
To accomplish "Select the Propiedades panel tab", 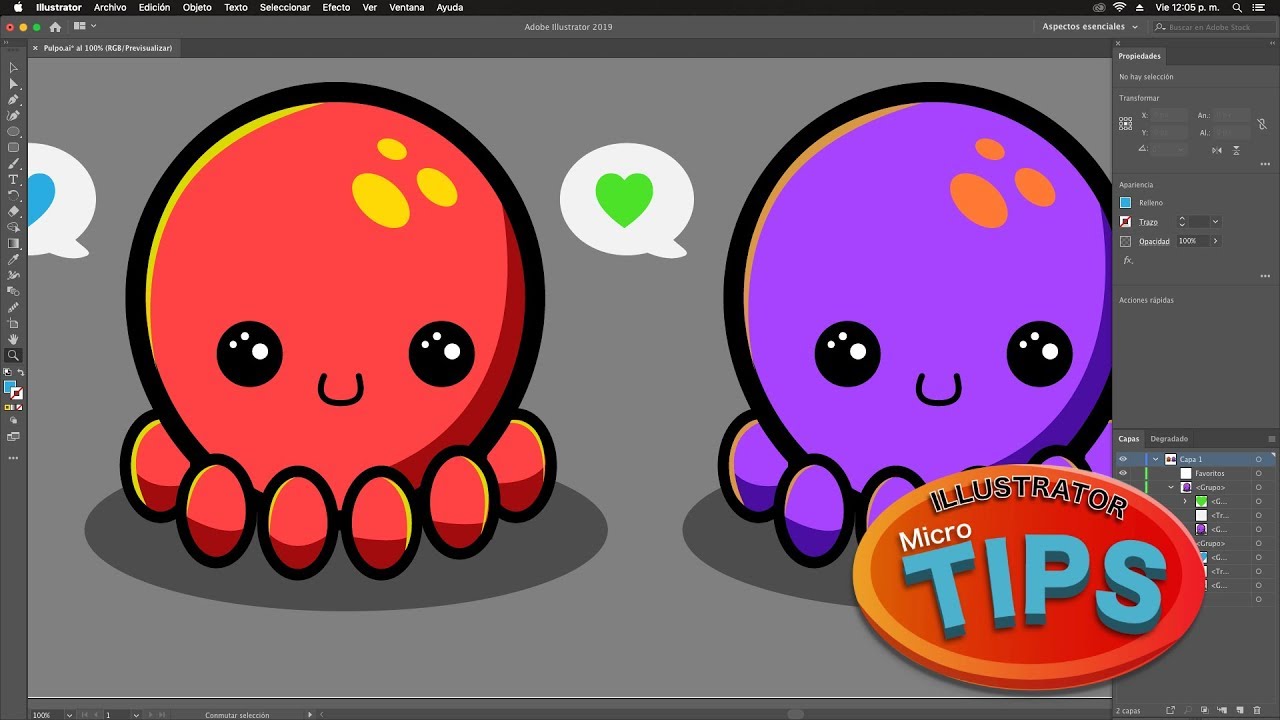I will coord(1139,56).
